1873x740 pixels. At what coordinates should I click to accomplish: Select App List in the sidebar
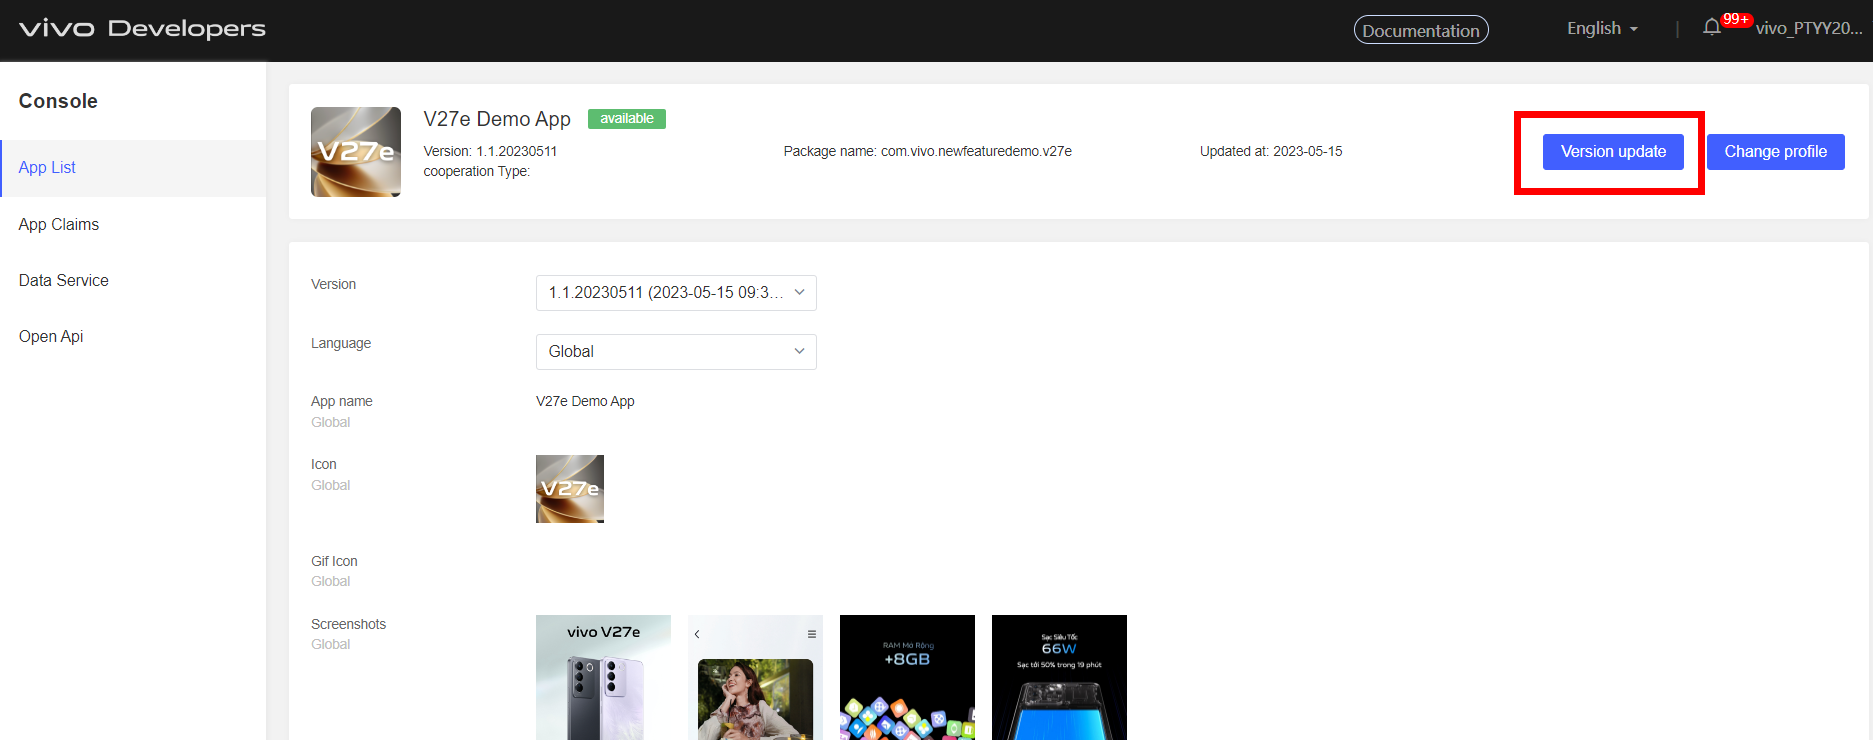pos(47,168)
